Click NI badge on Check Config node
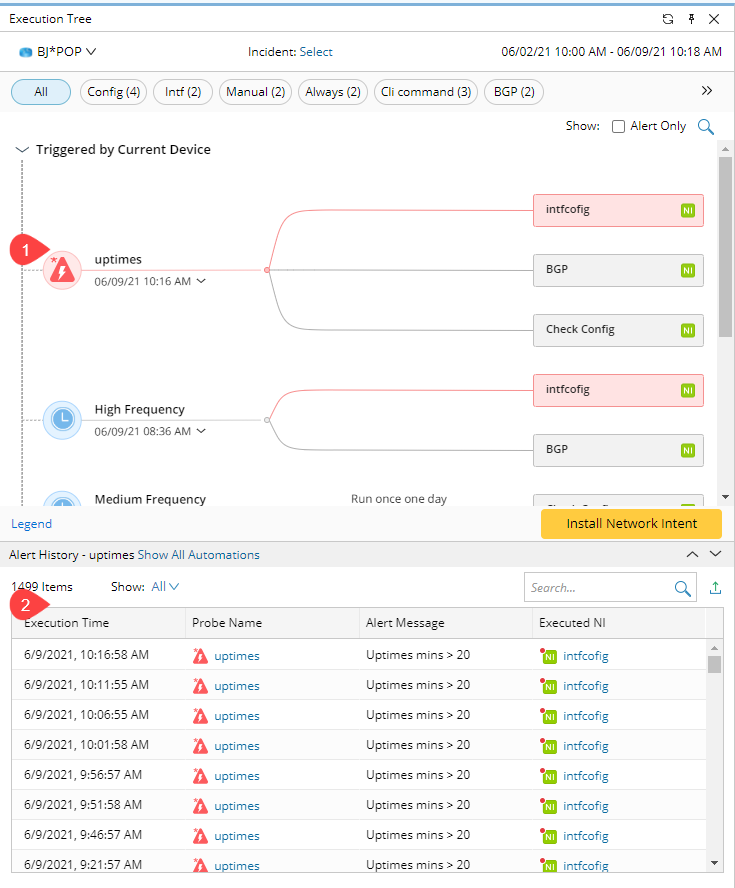 coord(688,331)
